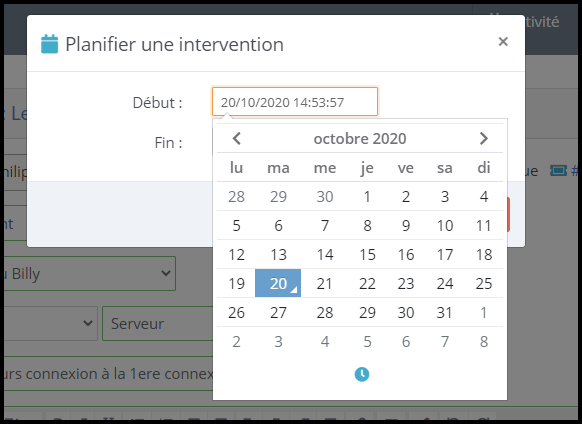
Task: Click the calendar icon in dialog title
Action: (49, 44)
